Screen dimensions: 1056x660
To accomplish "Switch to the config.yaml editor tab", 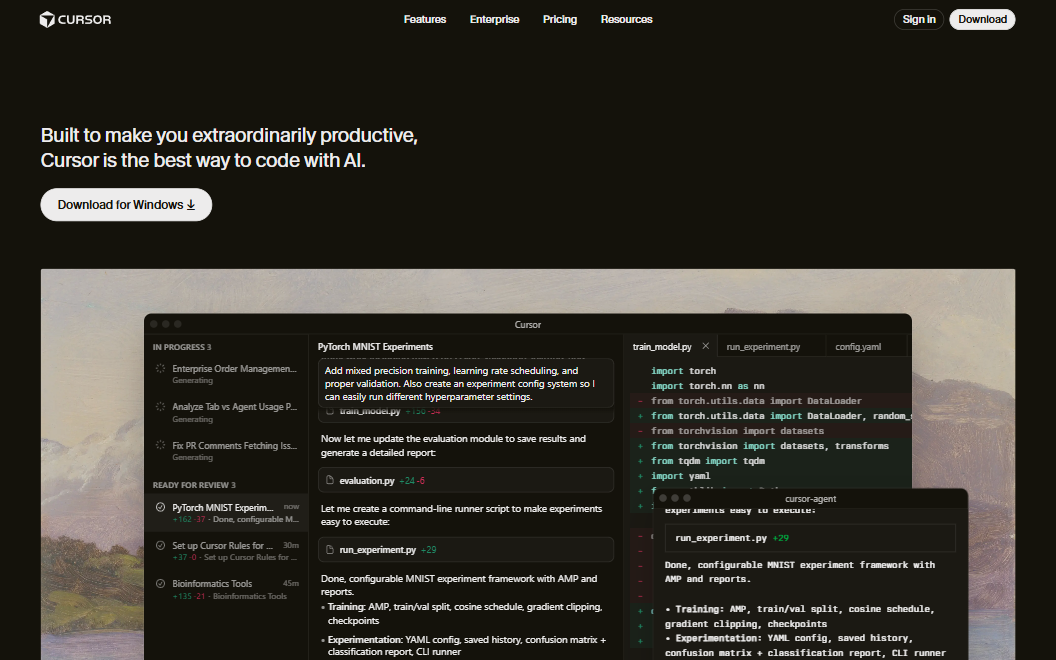I will (x=858, y=347).
